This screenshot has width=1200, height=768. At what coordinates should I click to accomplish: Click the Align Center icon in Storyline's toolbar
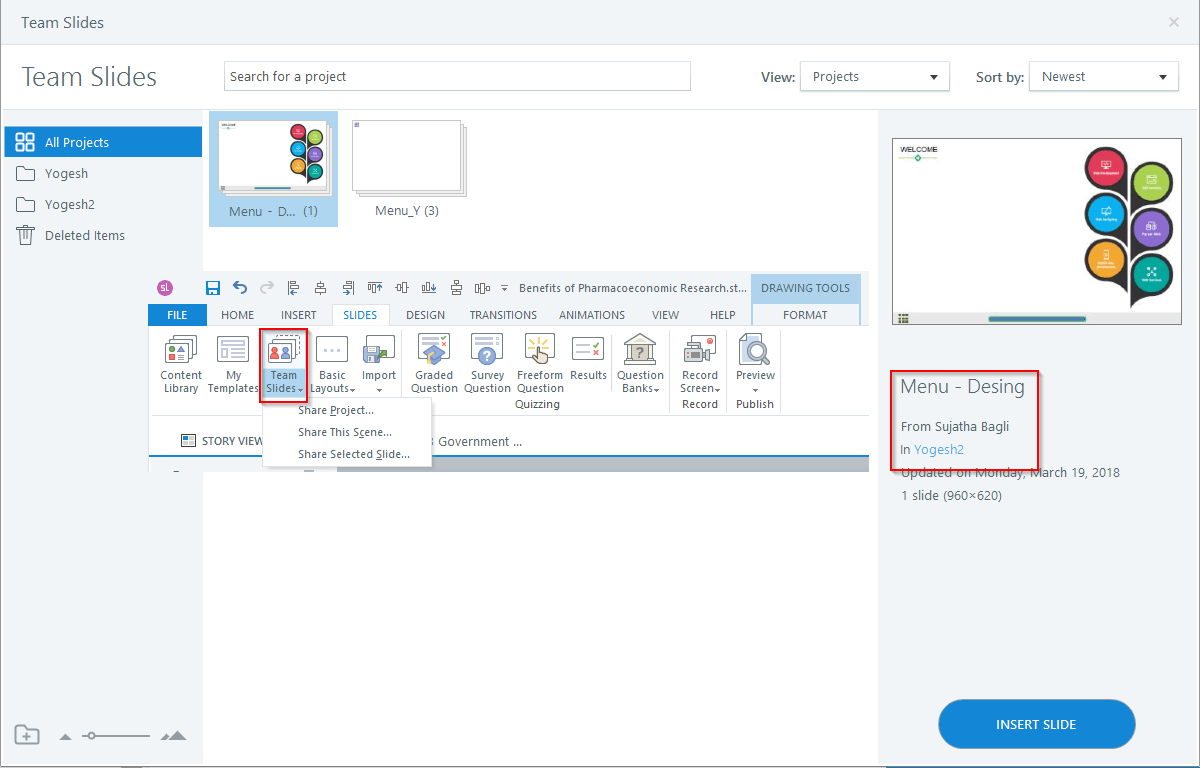(x=320, y=288)
